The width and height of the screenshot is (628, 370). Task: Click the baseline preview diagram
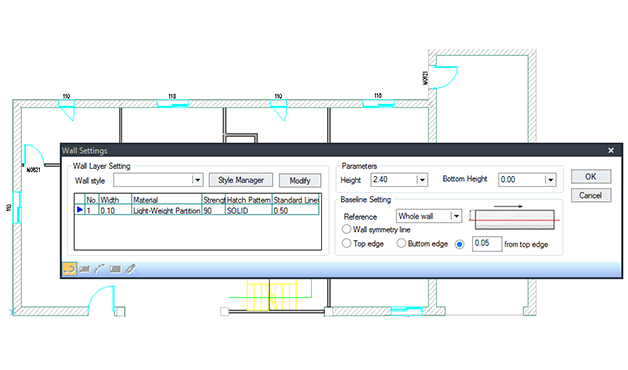tap(515, 218)
